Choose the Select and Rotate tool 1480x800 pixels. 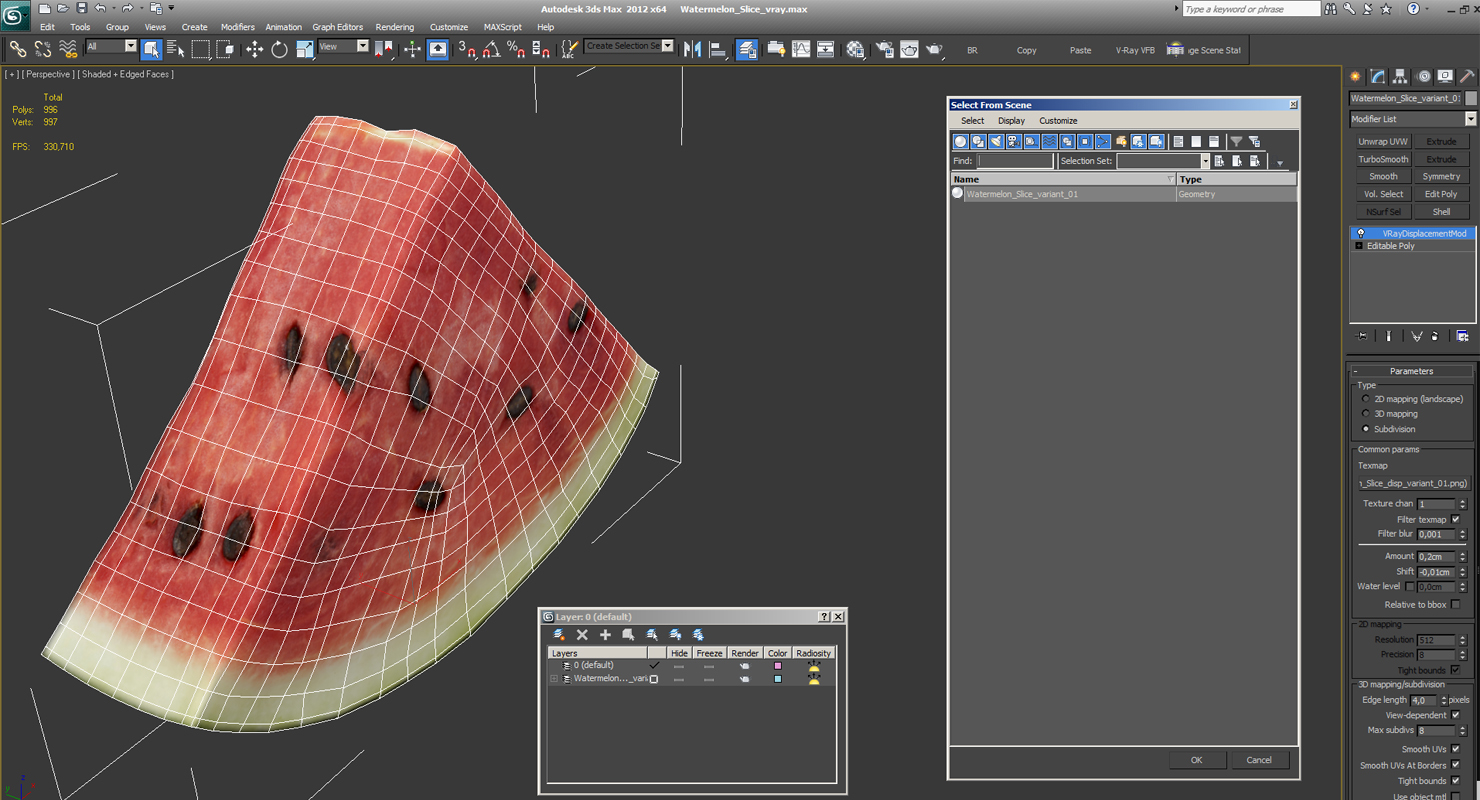click(279, 49)
